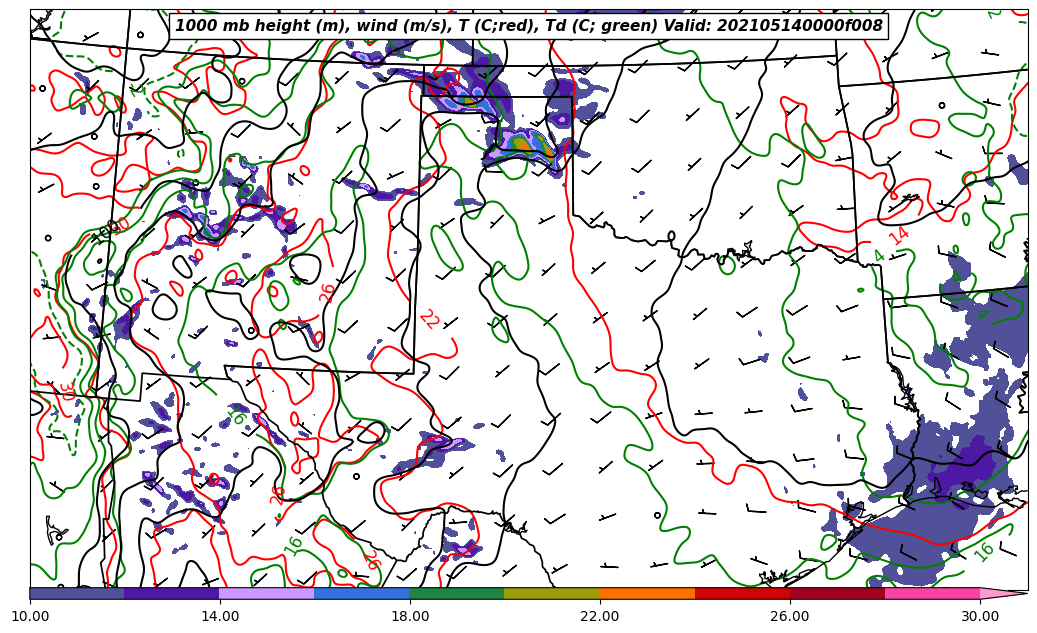Click the 10.00 colorbar tick label
Screen dimensions: 1037x633
(x=30, y=616)
